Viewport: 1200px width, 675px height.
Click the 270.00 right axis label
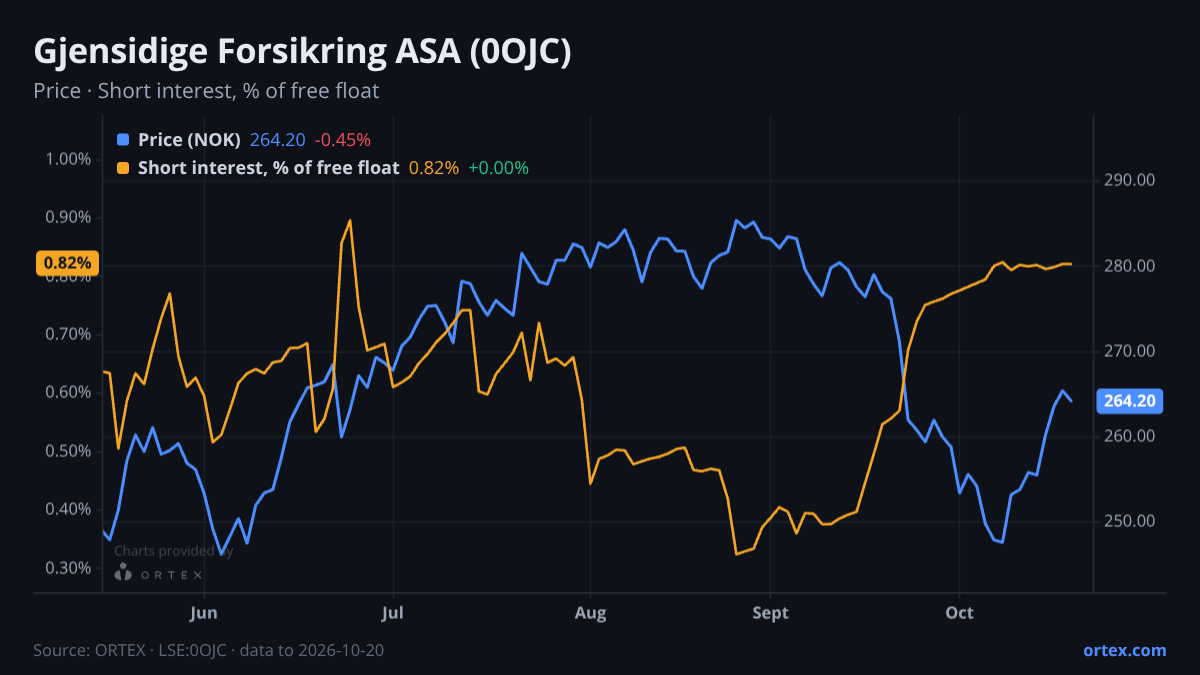pos(1132,351)
